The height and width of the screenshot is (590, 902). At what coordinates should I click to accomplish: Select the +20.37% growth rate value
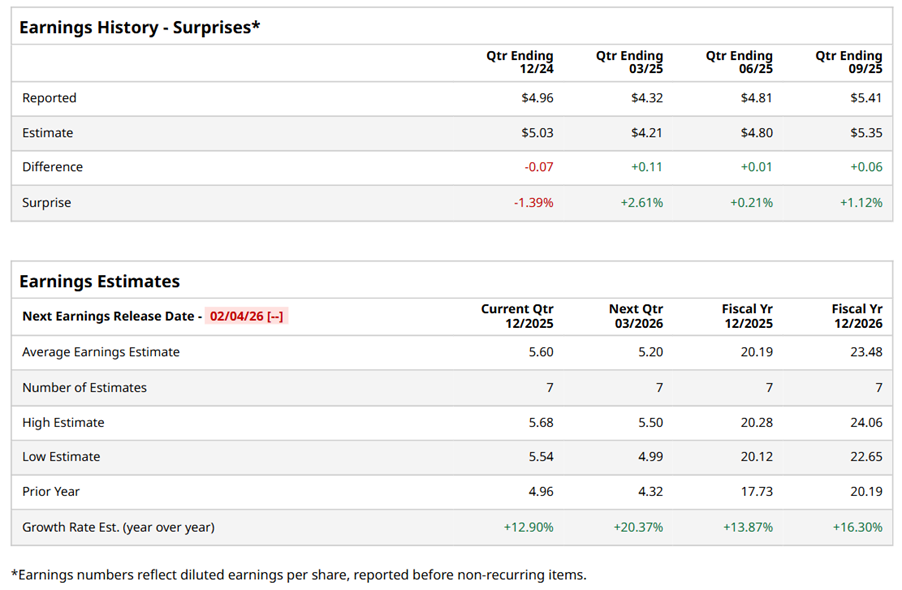pyautogui.click(x=638, y=527)
